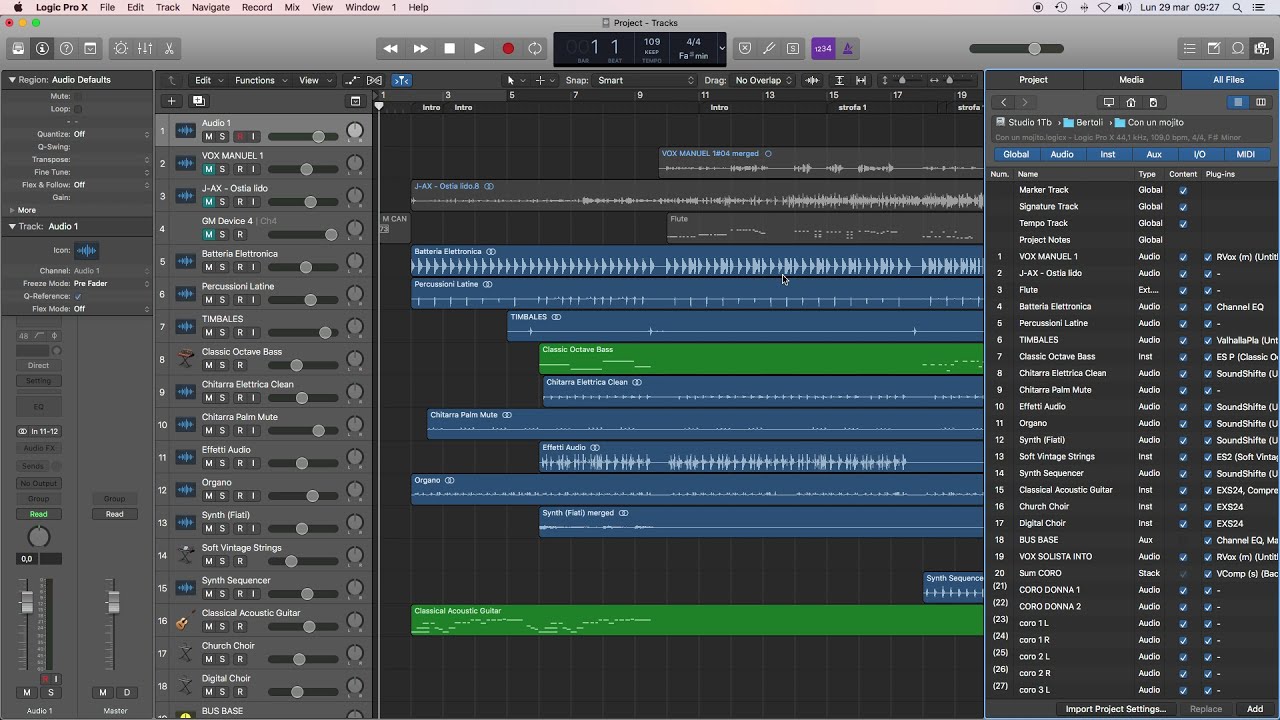Click the Rewind transport button
1280x720 pixels.
391,48
